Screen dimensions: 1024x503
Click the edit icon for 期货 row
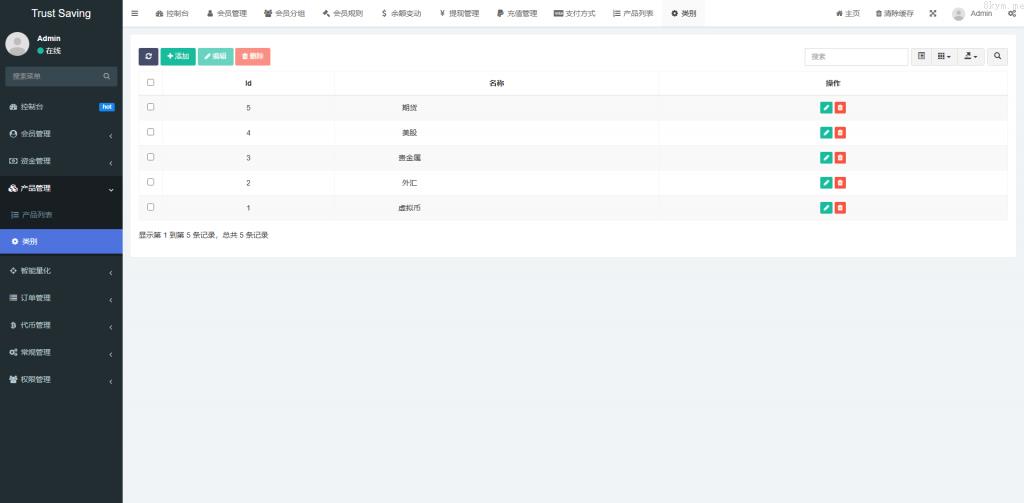click(826, 108)
